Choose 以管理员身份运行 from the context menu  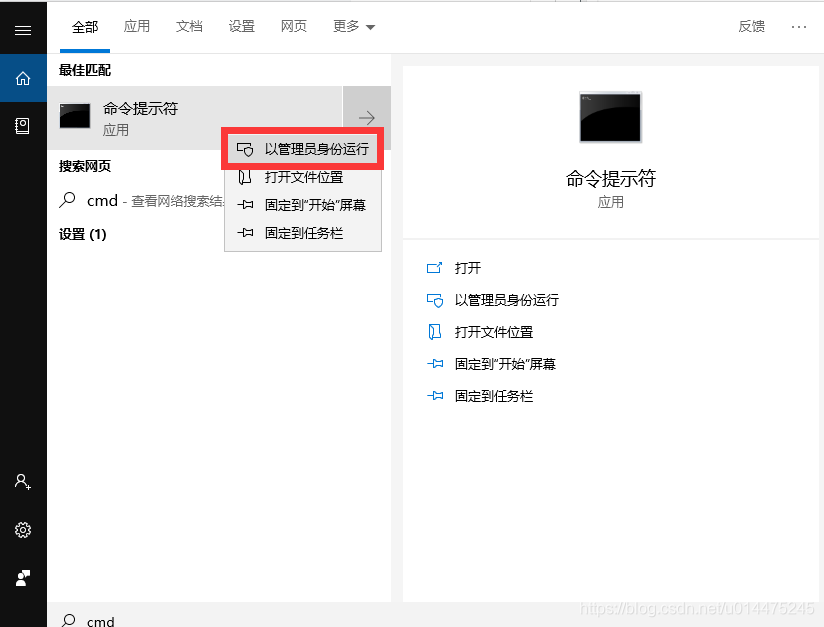point(303,149)
